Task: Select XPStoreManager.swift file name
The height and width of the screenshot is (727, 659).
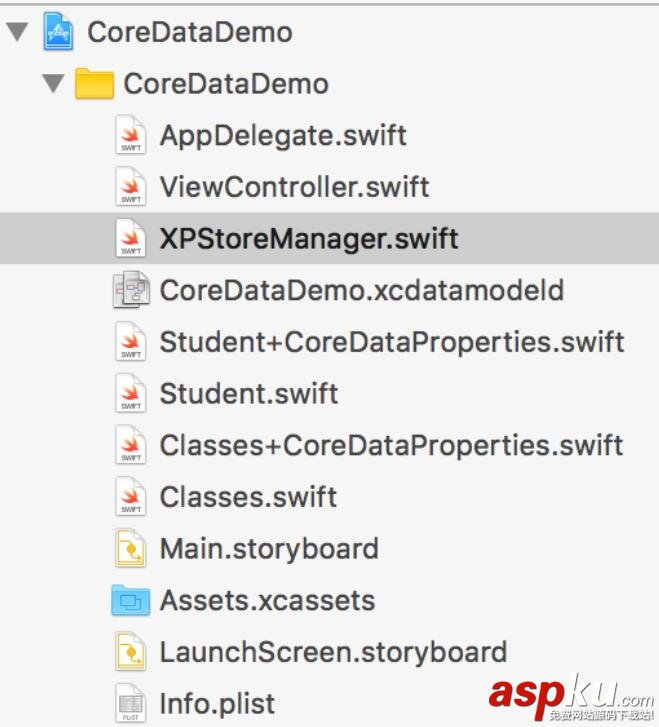Action: [309, 239]
